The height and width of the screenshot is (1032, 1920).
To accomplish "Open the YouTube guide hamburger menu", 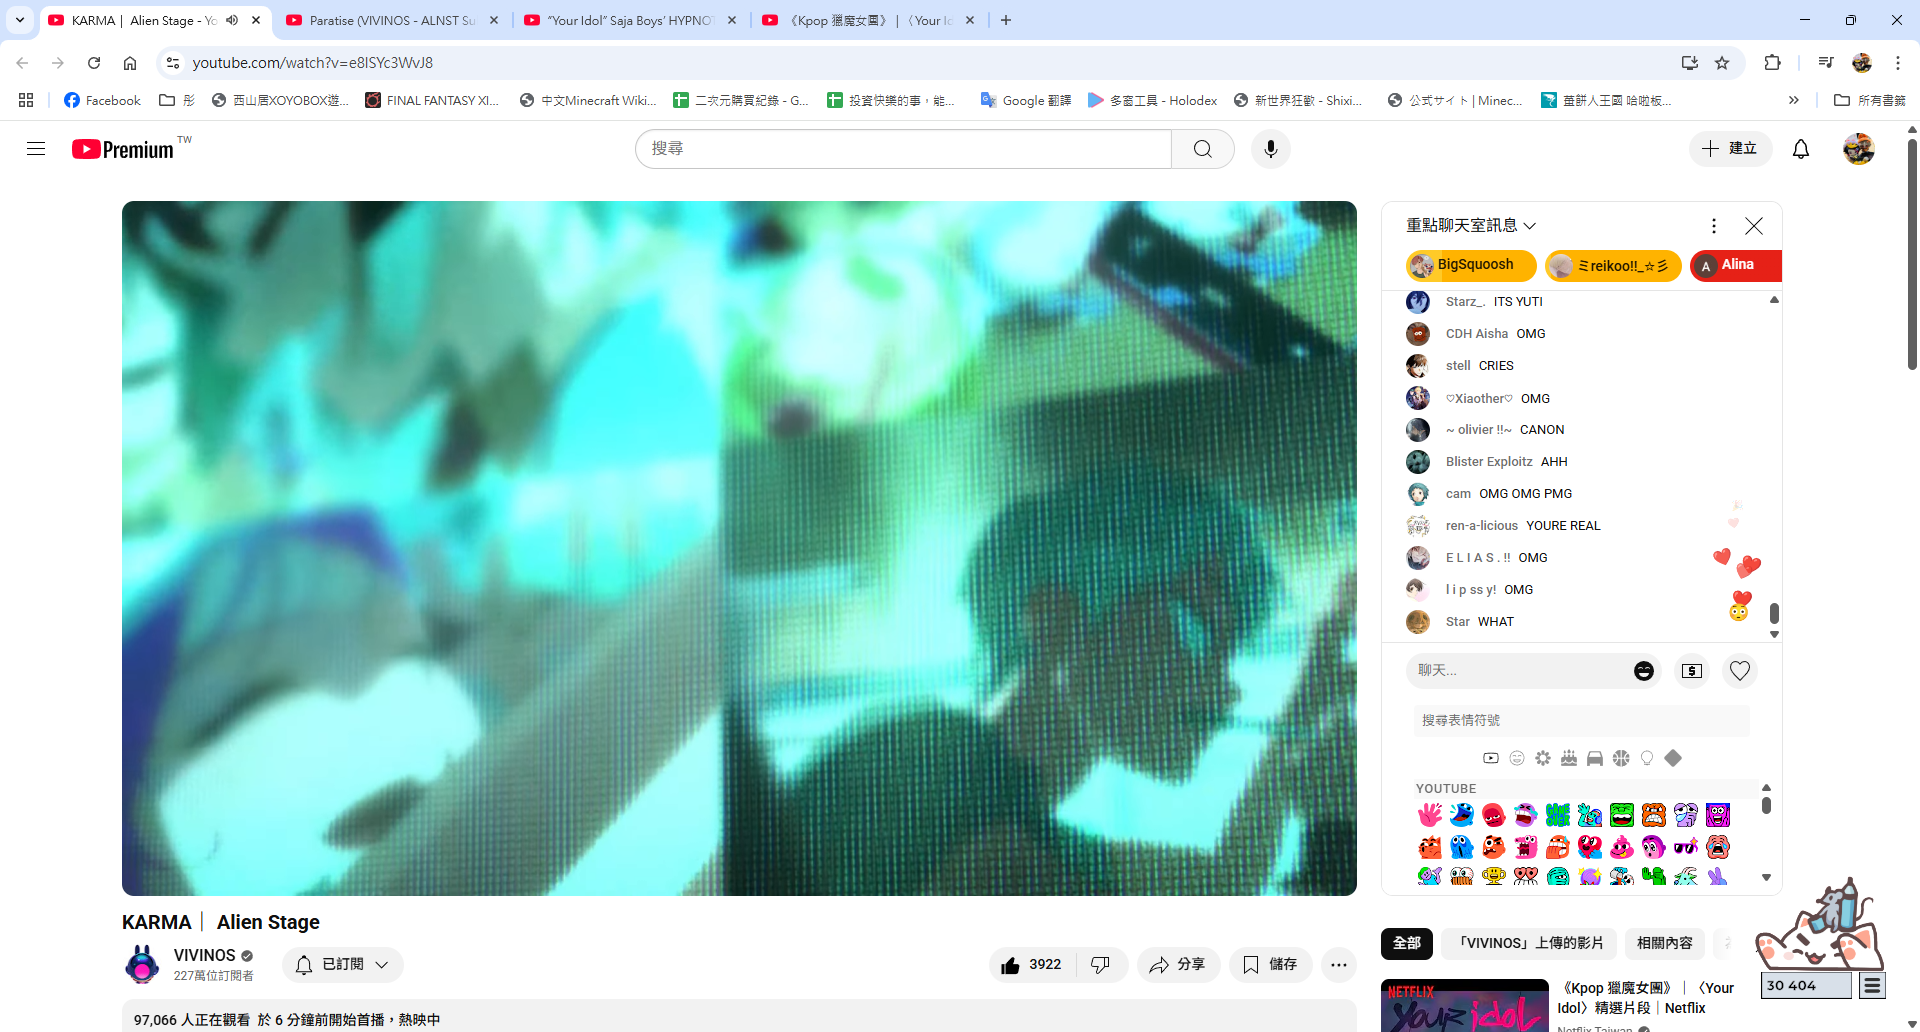I will 36,149.
